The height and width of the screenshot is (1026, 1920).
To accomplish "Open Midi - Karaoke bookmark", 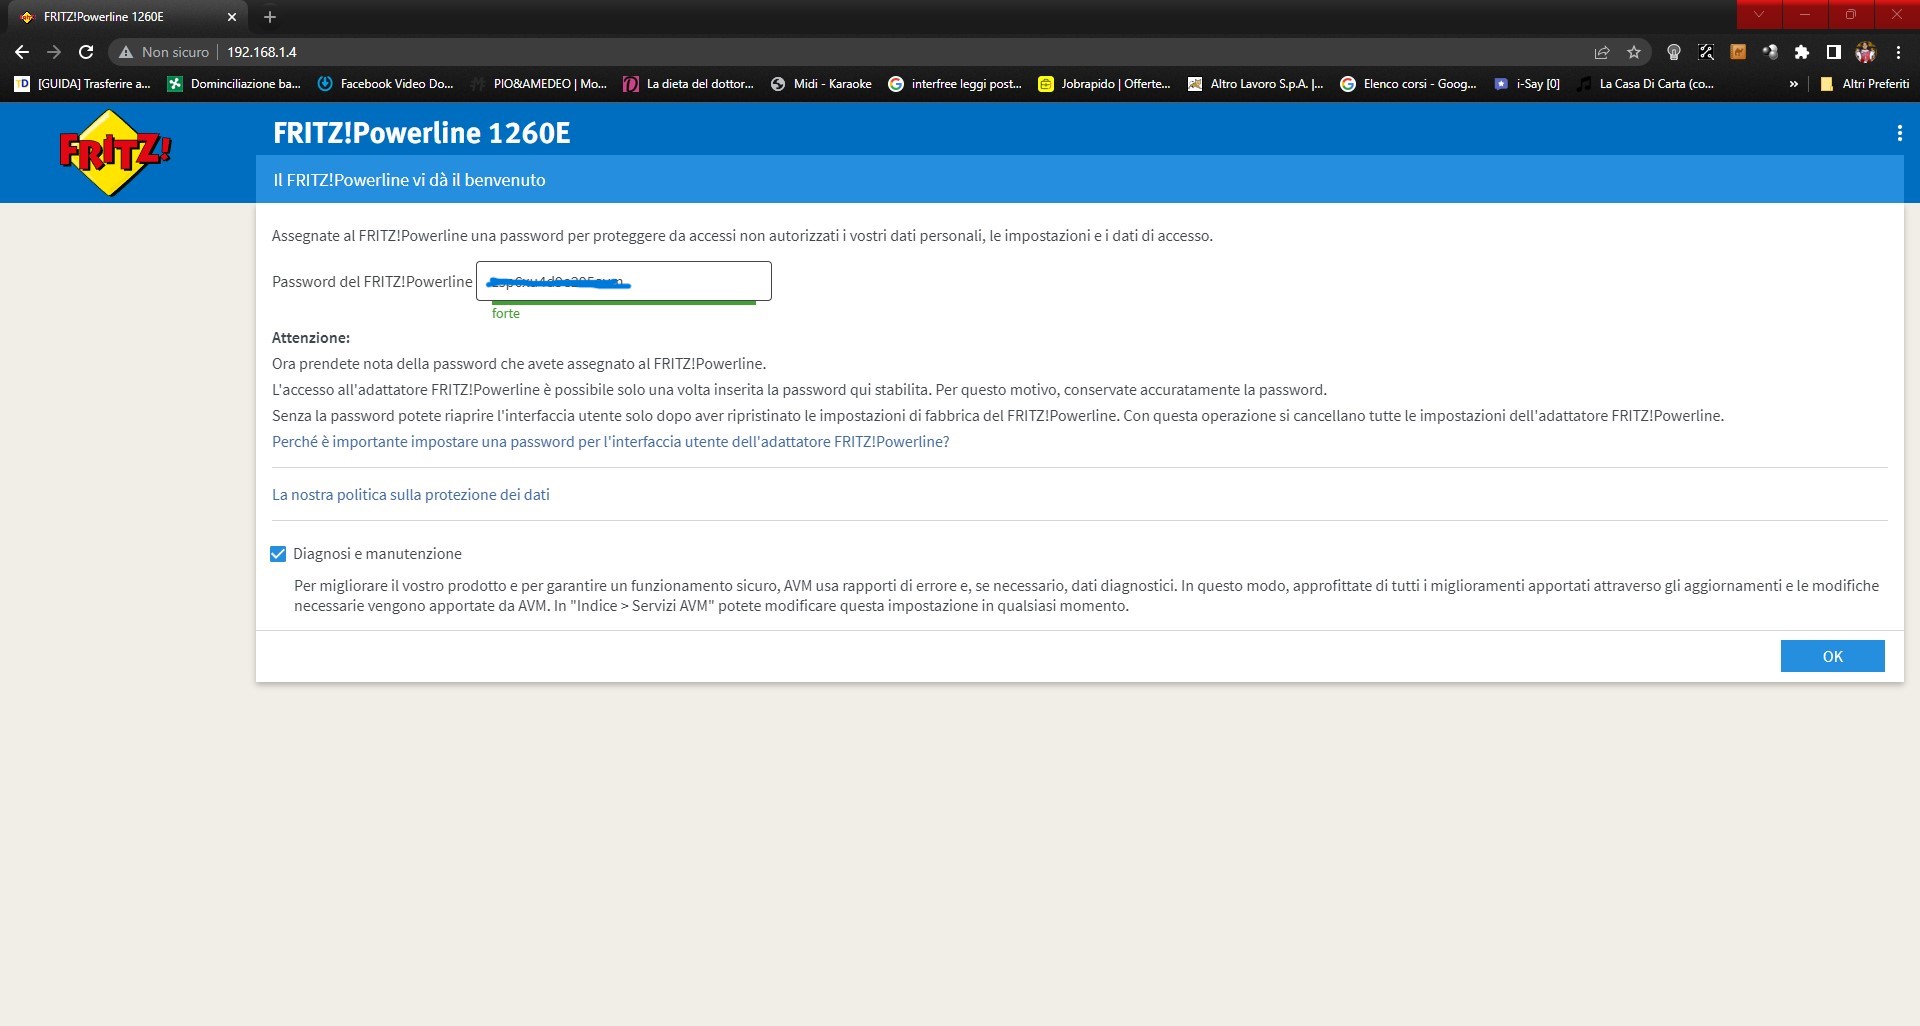I will click(x=821, y=84).
